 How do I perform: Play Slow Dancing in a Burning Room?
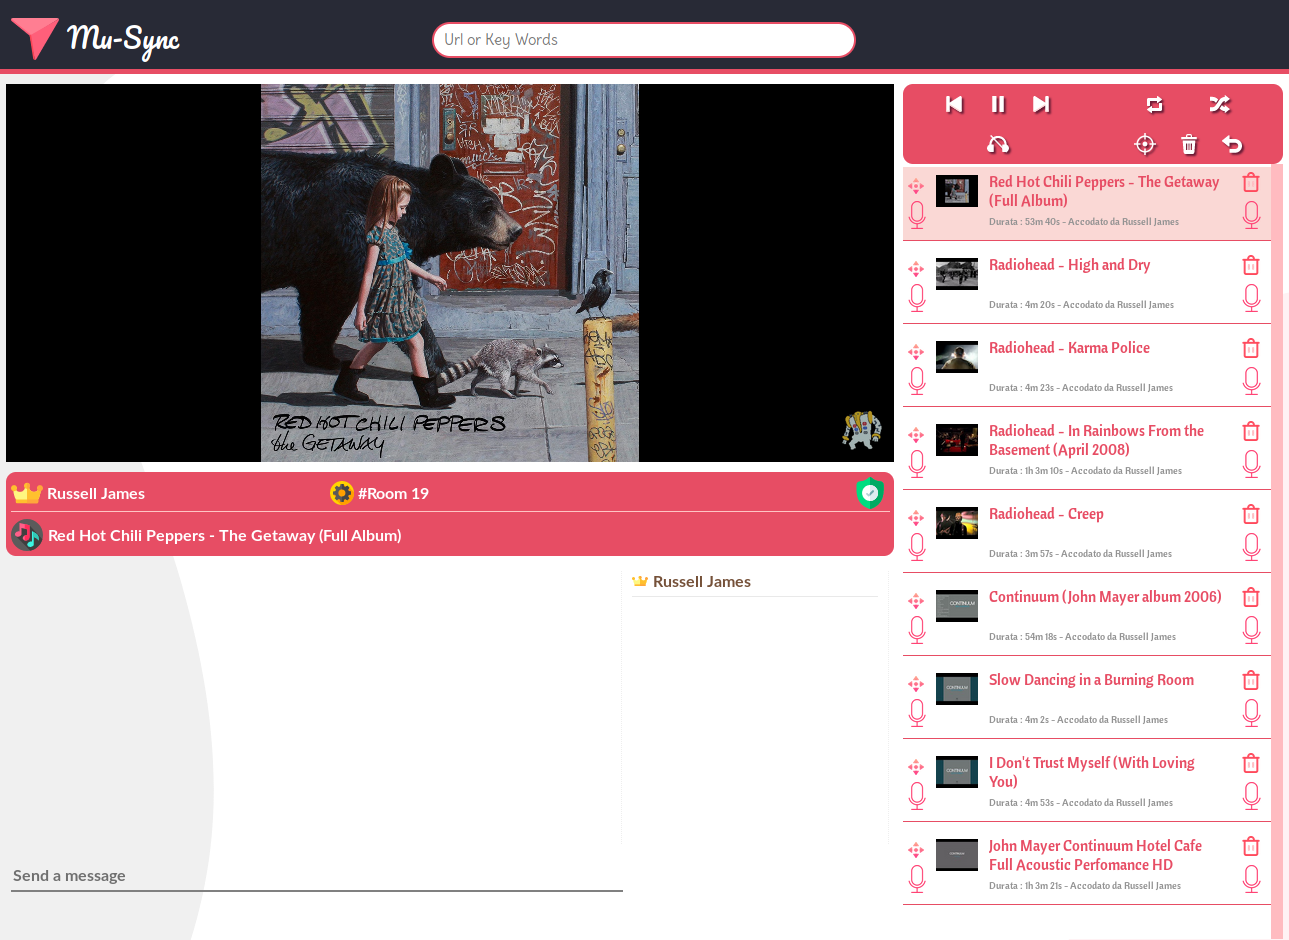[x=1091, y=680]
